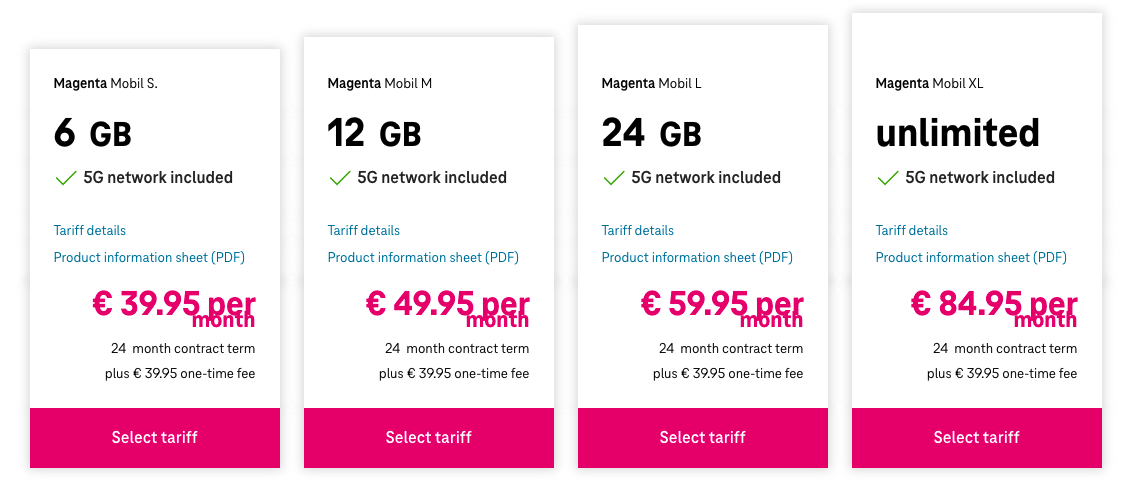The height and width of the screenshot is (486, 1135).
Task: Click green checkmark on Magenta Mobil L card
Action: tap(613, 178)
